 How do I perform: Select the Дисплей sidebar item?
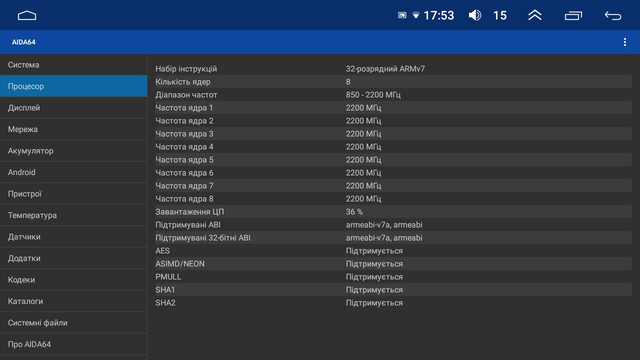[x=73, y=108]
